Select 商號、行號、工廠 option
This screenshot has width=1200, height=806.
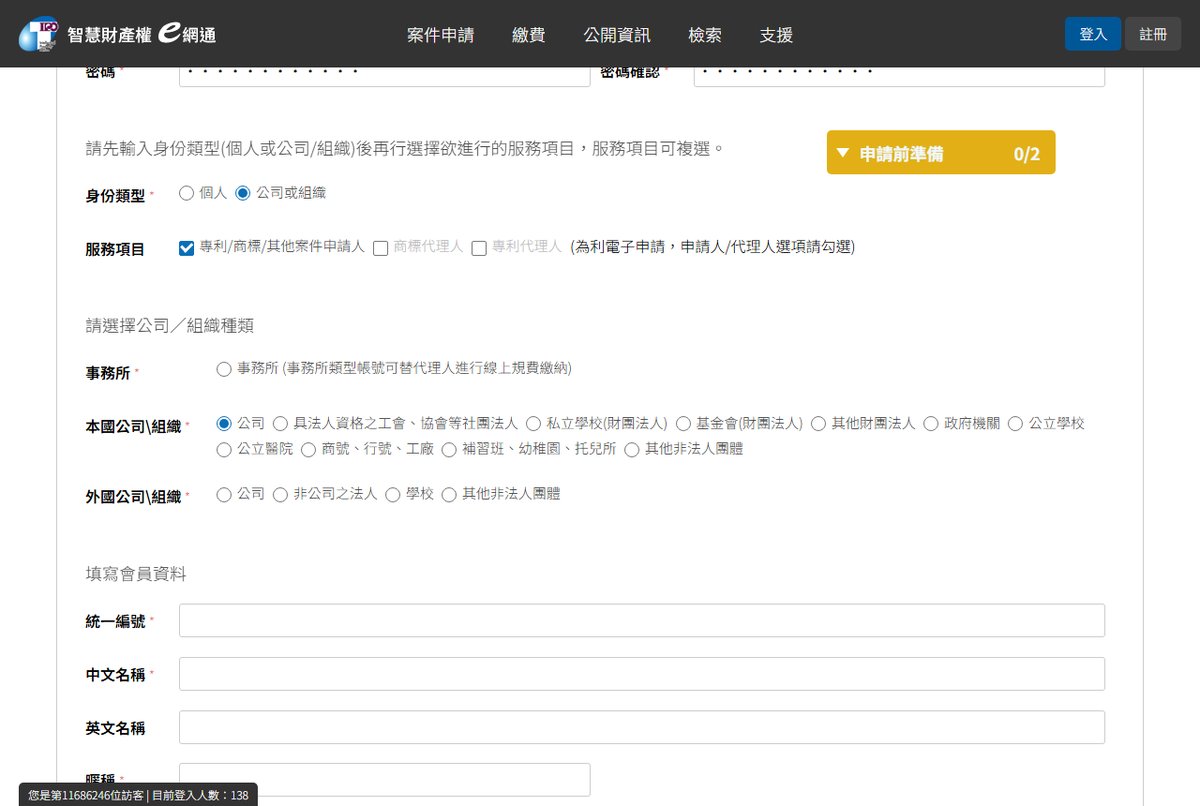tap(308, 450)
